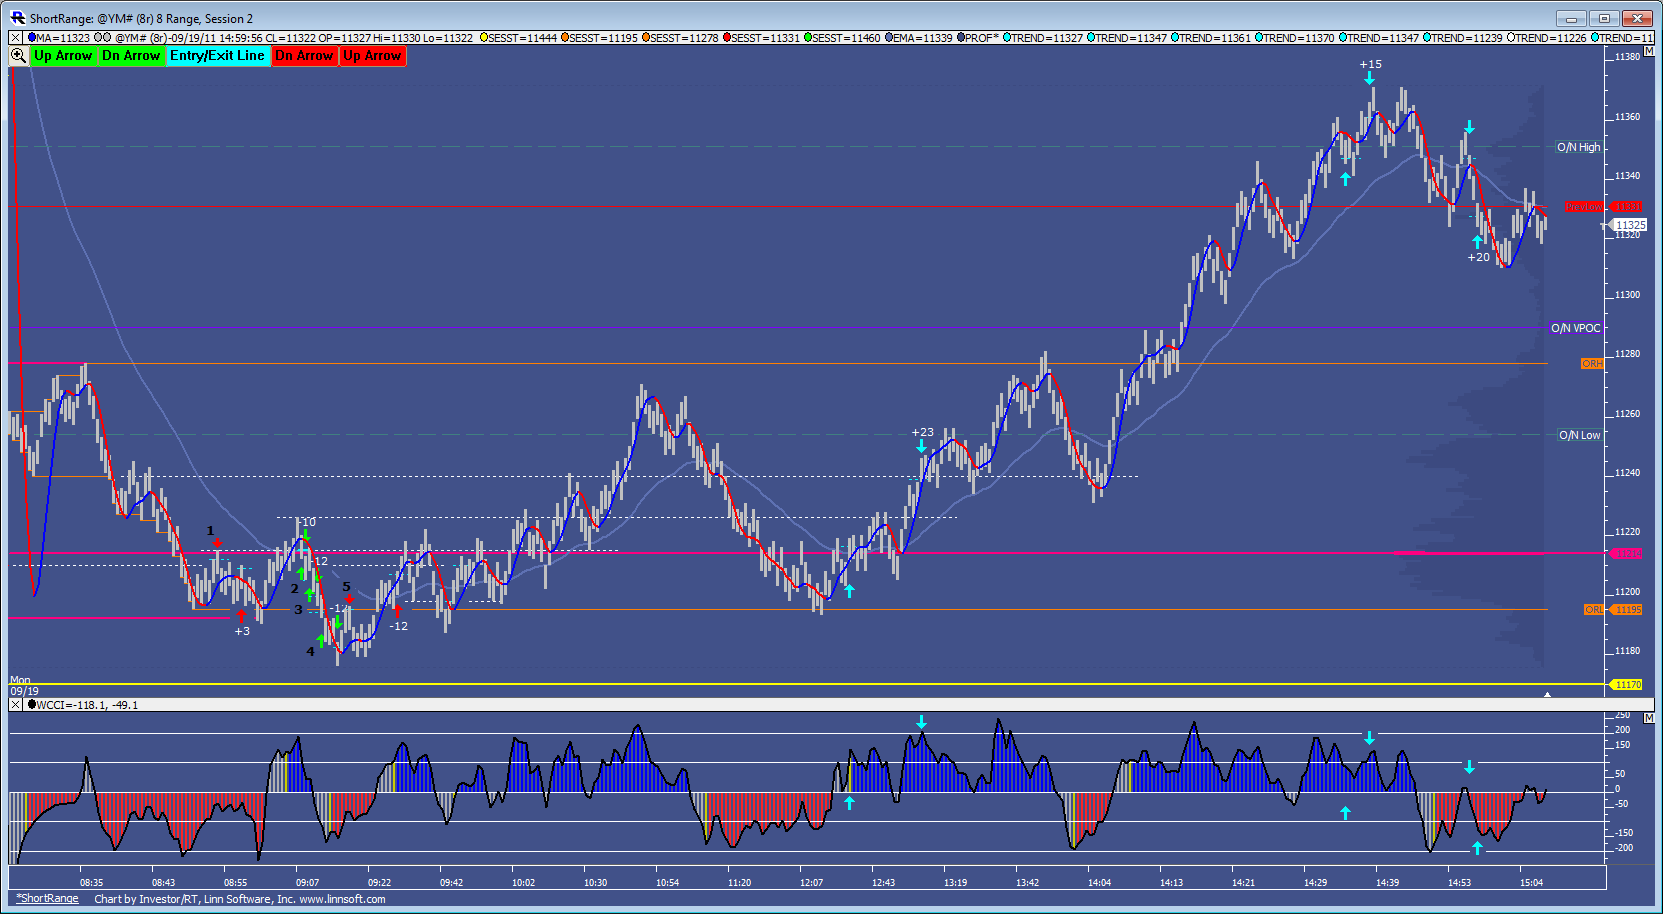This screenshot has height=914, width=1663.
Task: Click the orange ORL label
Action: pos(1594,610)
